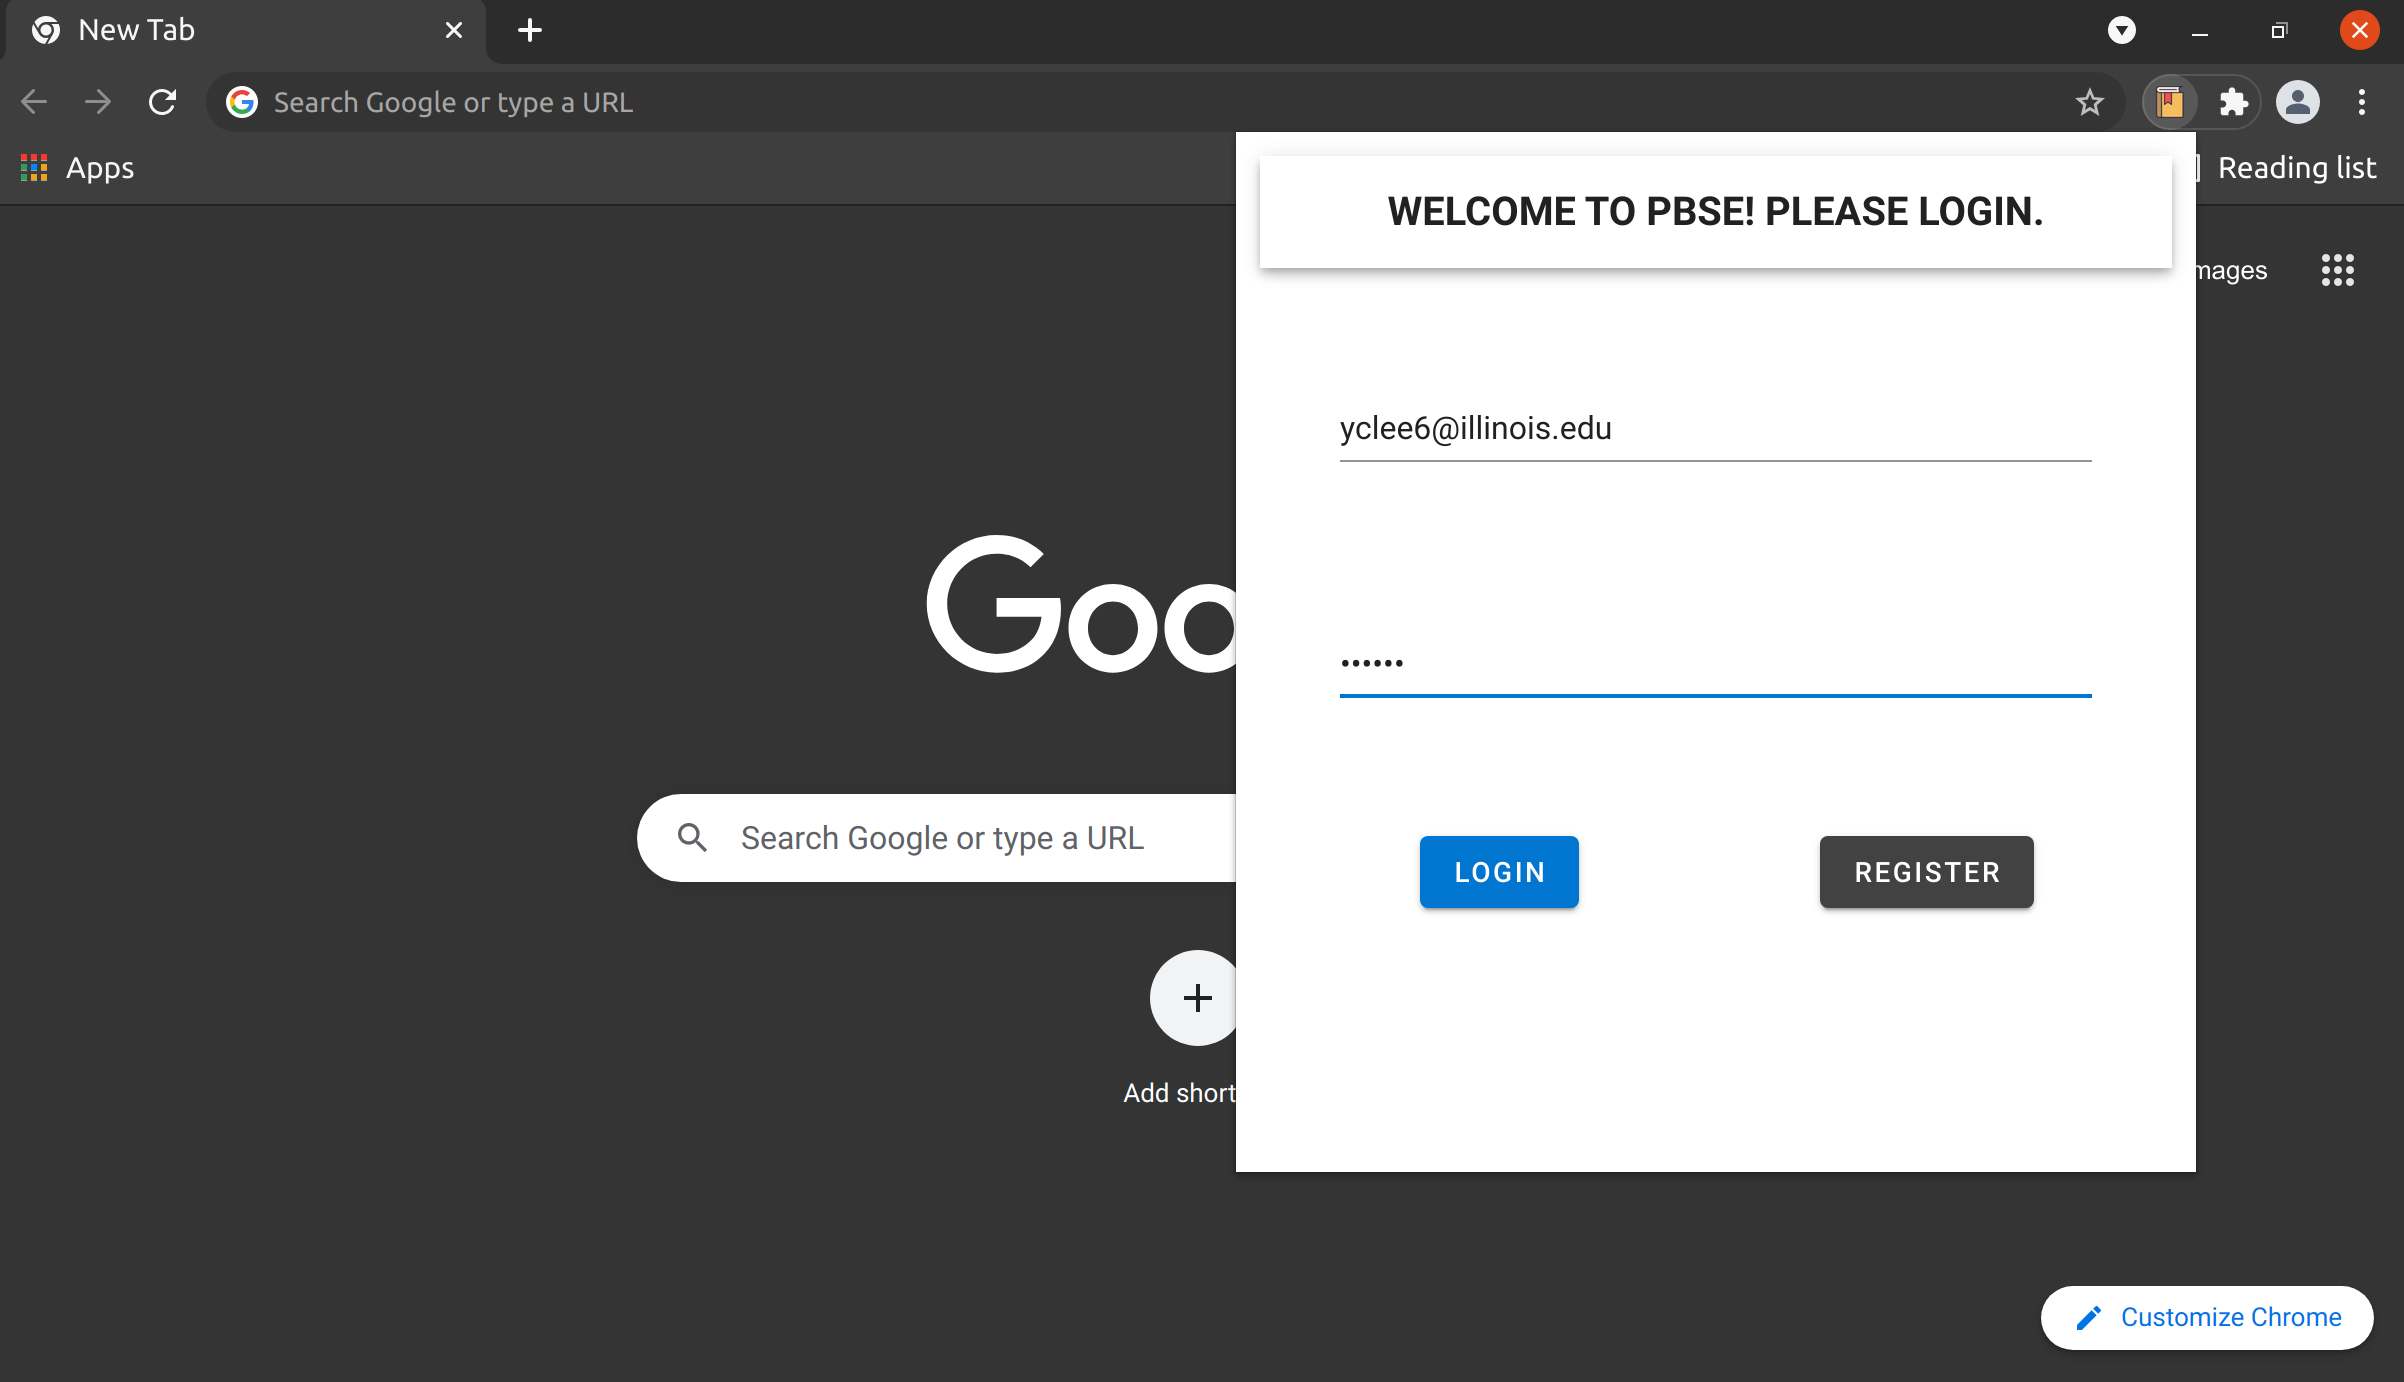The height and width of the screenshot is (1382, 2404).
Task: Click the email field yclee6@illinois.edu
Action: tap(1716, 430)
